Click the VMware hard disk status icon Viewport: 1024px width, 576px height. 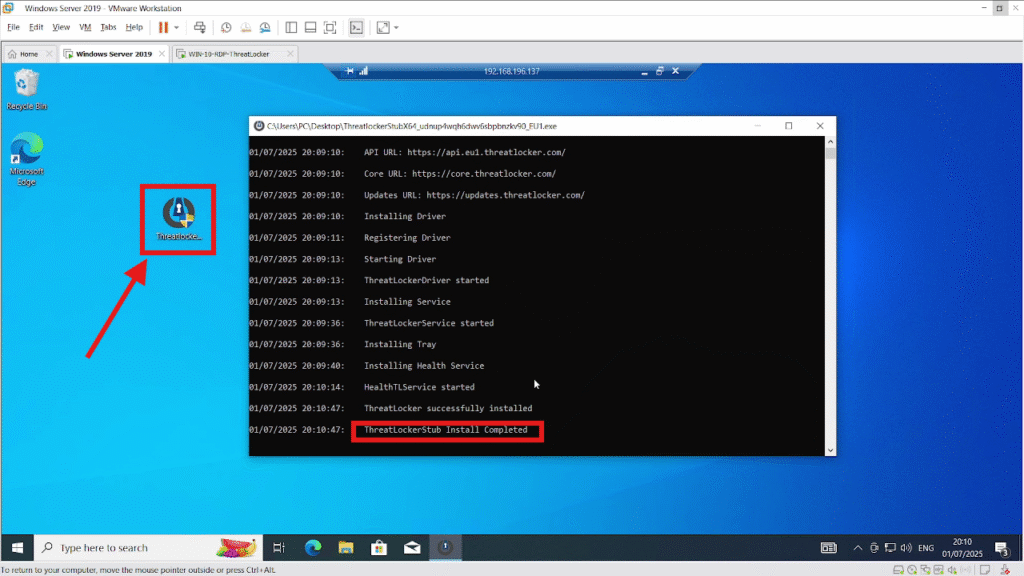899,570
